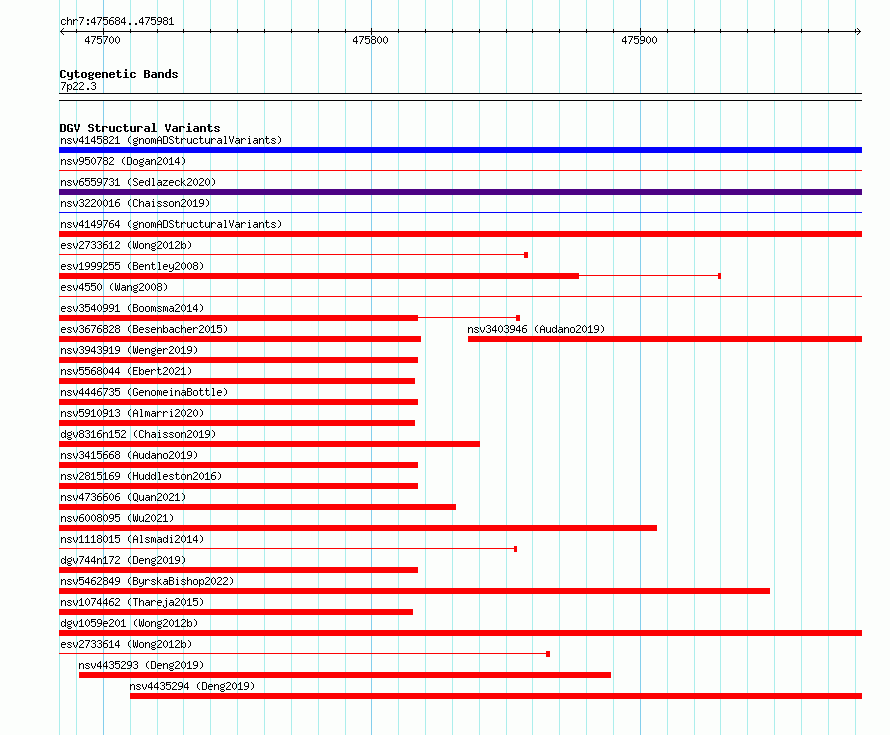Image resolution: width=890 pixels, height=735 pixels.
Task: Click the esv2733612 (Wong2012b) label
Action: pyautogui.click(x=126, y=245)
